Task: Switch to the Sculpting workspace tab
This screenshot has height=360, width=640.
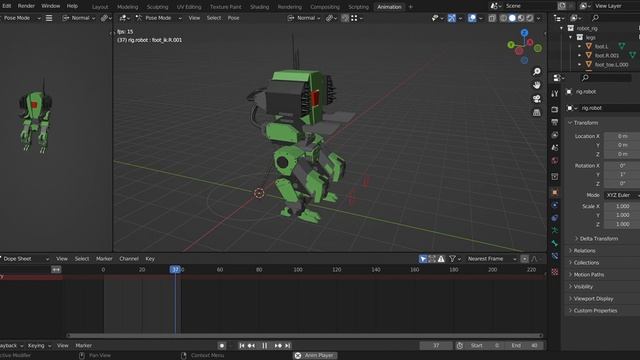Action: click(157, 7)
